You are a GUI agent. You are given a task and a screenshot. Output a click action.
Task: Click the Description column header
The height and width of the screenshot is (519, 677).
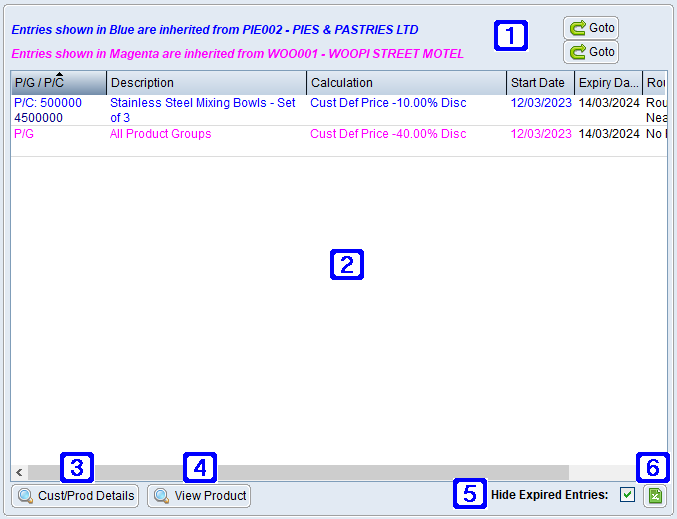point(206,82)
